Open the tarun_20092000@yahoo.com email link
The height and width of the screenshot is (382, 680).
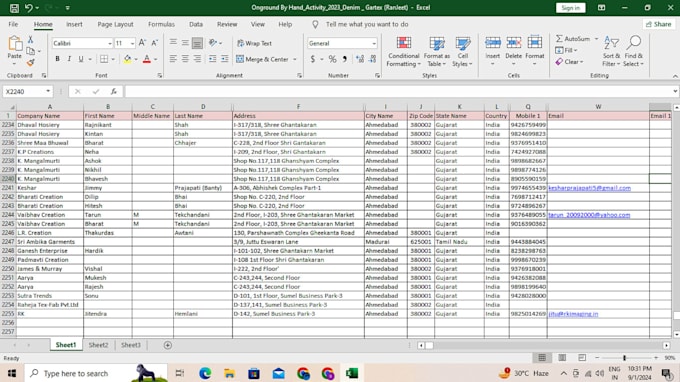[589, 215]
